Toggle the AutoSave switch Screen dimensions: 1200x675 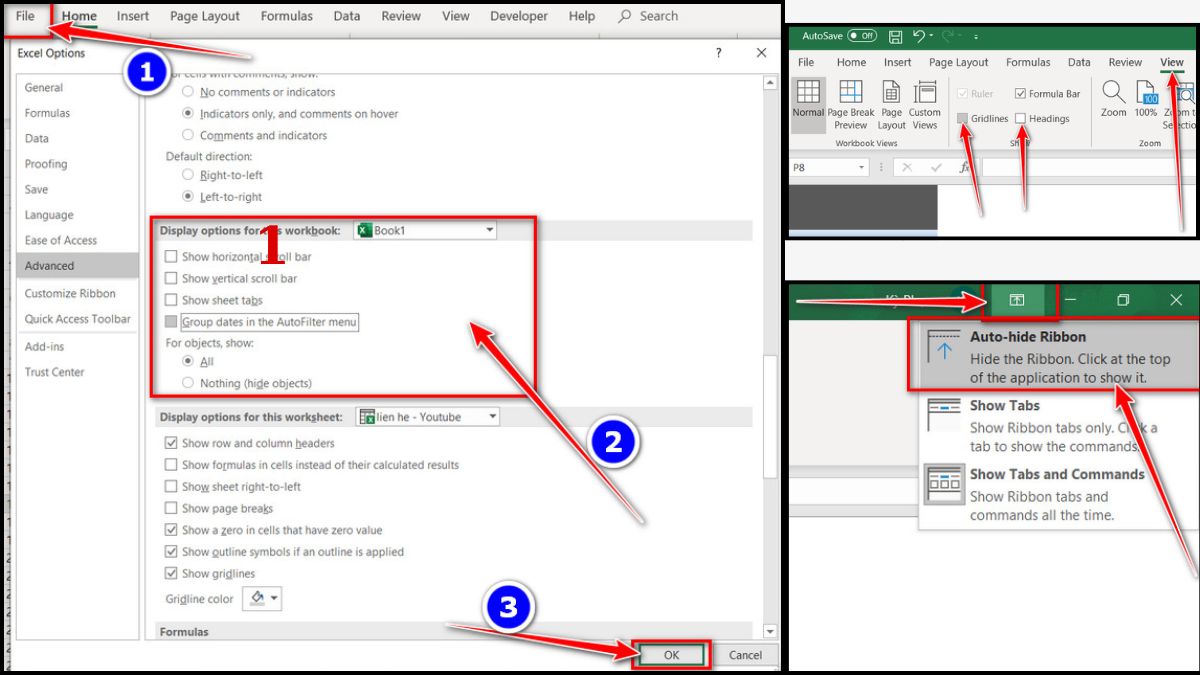pyautogui.click(x=861, y=36)
